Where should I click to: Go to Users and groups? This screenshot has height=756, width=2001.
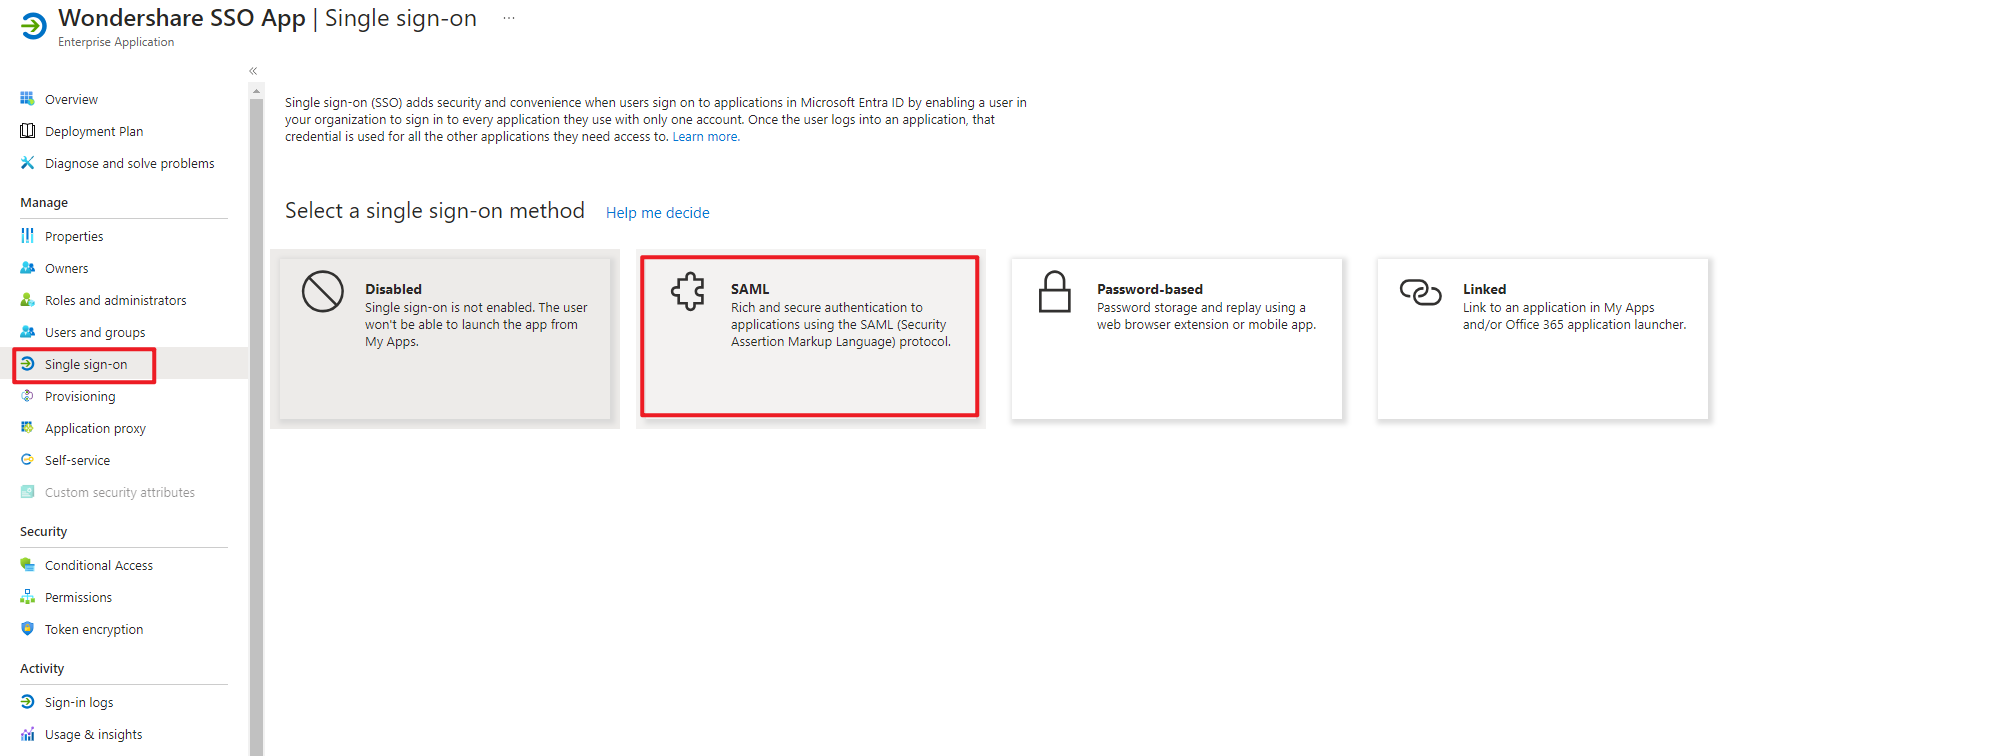(95, 332)
